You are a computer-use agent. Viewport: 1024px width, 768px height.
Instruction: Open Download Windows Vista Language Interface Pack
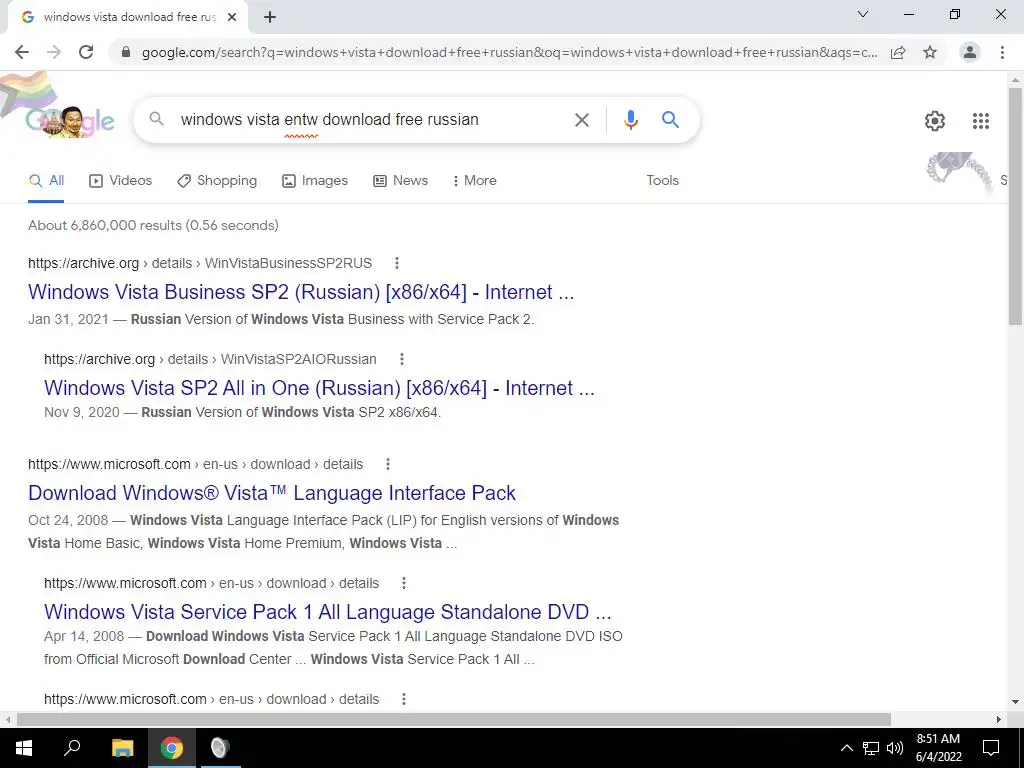coord(272,493)
